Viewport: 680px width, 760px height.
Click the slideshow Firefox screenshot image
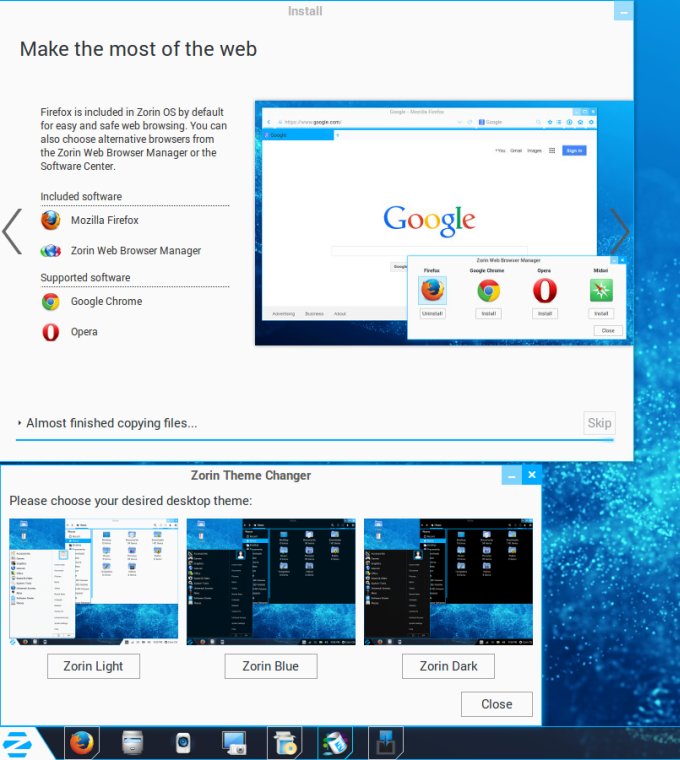coord(444,223)
